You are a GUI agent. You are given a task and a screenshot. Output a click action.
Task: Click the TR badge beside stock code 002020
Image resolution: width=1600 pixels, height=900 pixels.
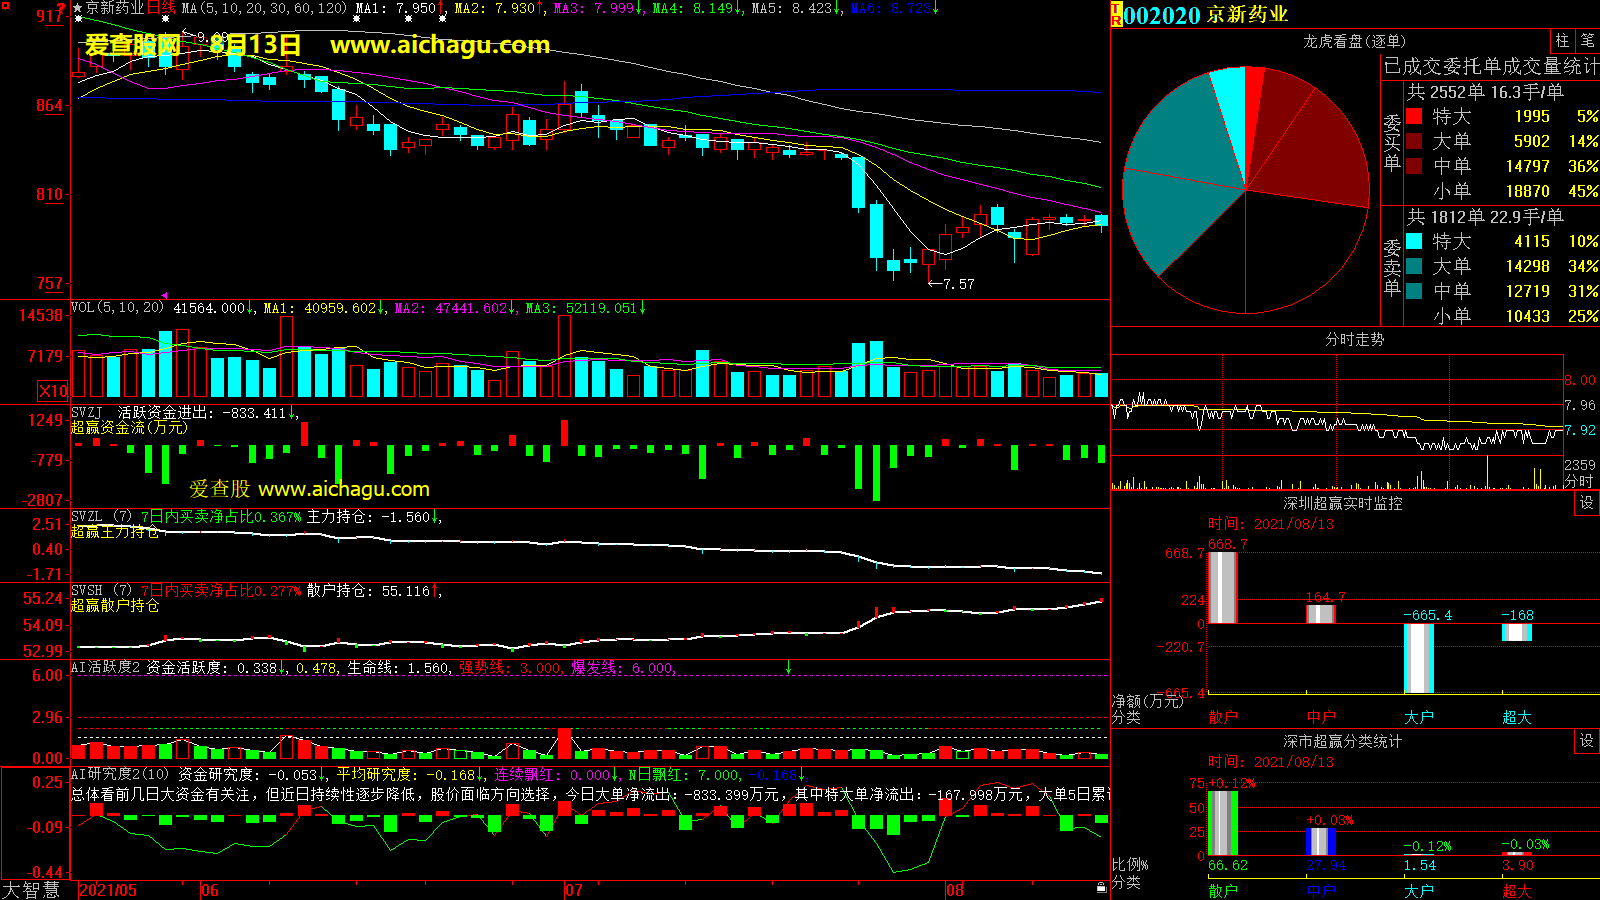click(1116, 15)
